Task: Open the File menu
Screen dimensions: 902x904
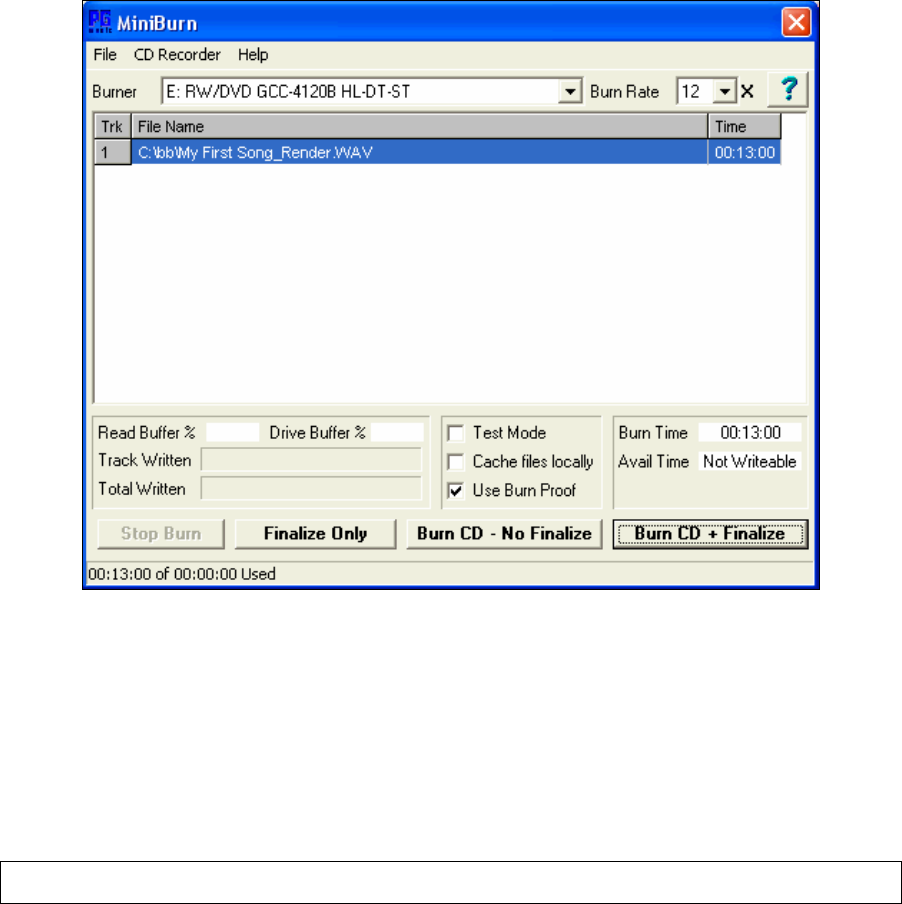Action: point(105,55)
